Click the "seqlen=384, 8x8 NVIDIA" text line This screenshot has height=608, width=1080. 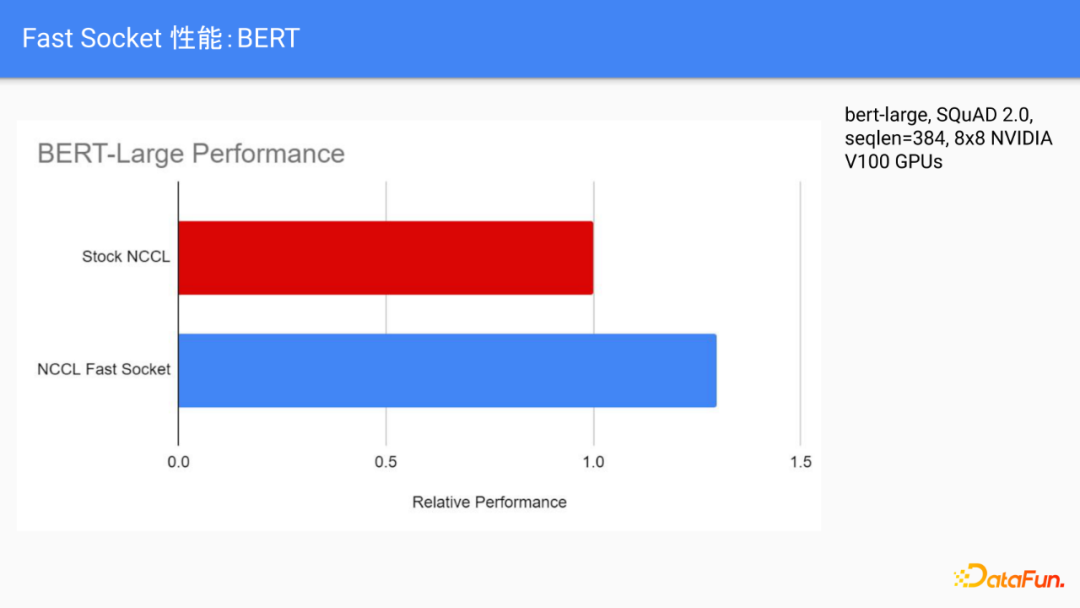(x=948, y=138)
